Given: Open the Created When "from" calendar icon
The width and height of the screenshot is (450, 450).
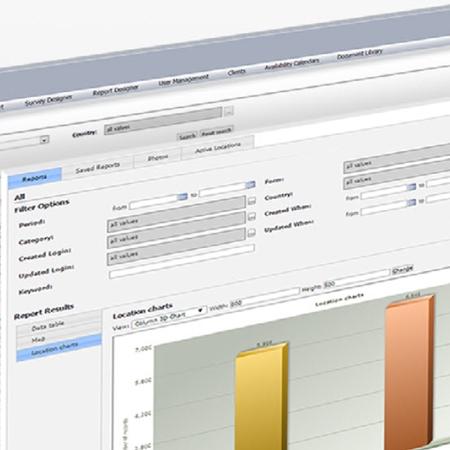Looking at the screenshot, I should (x=411, y=187).
